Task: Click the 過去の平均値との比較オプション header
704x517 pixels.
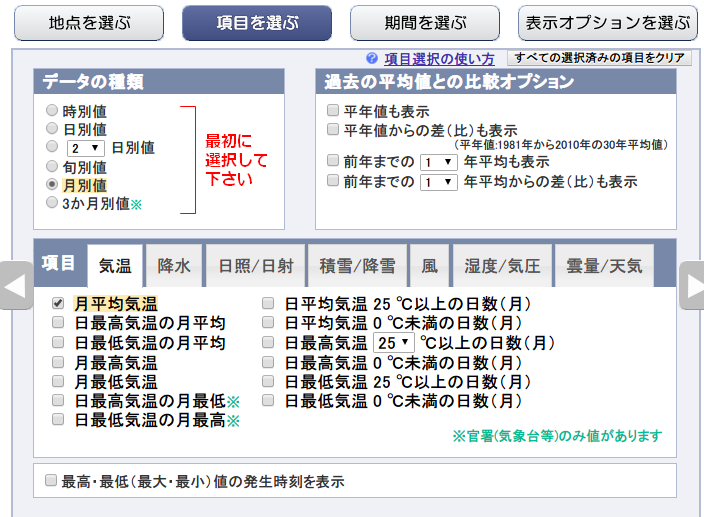Action: pos(496,82)
